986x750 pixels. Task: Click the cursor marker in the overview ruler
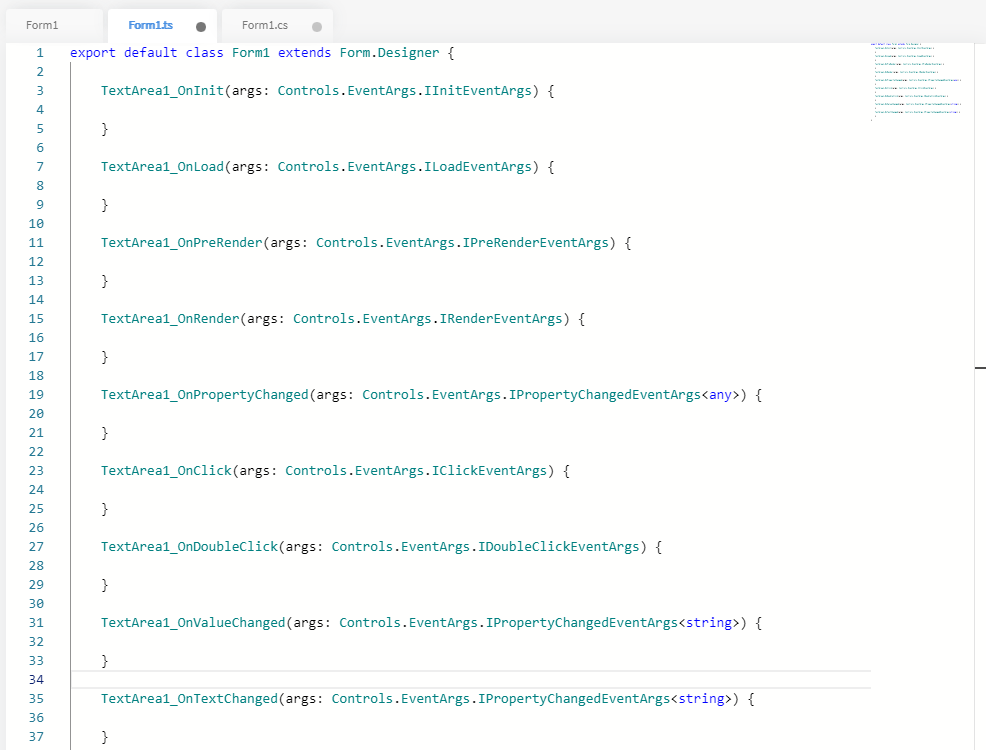[x=980, y=368]
